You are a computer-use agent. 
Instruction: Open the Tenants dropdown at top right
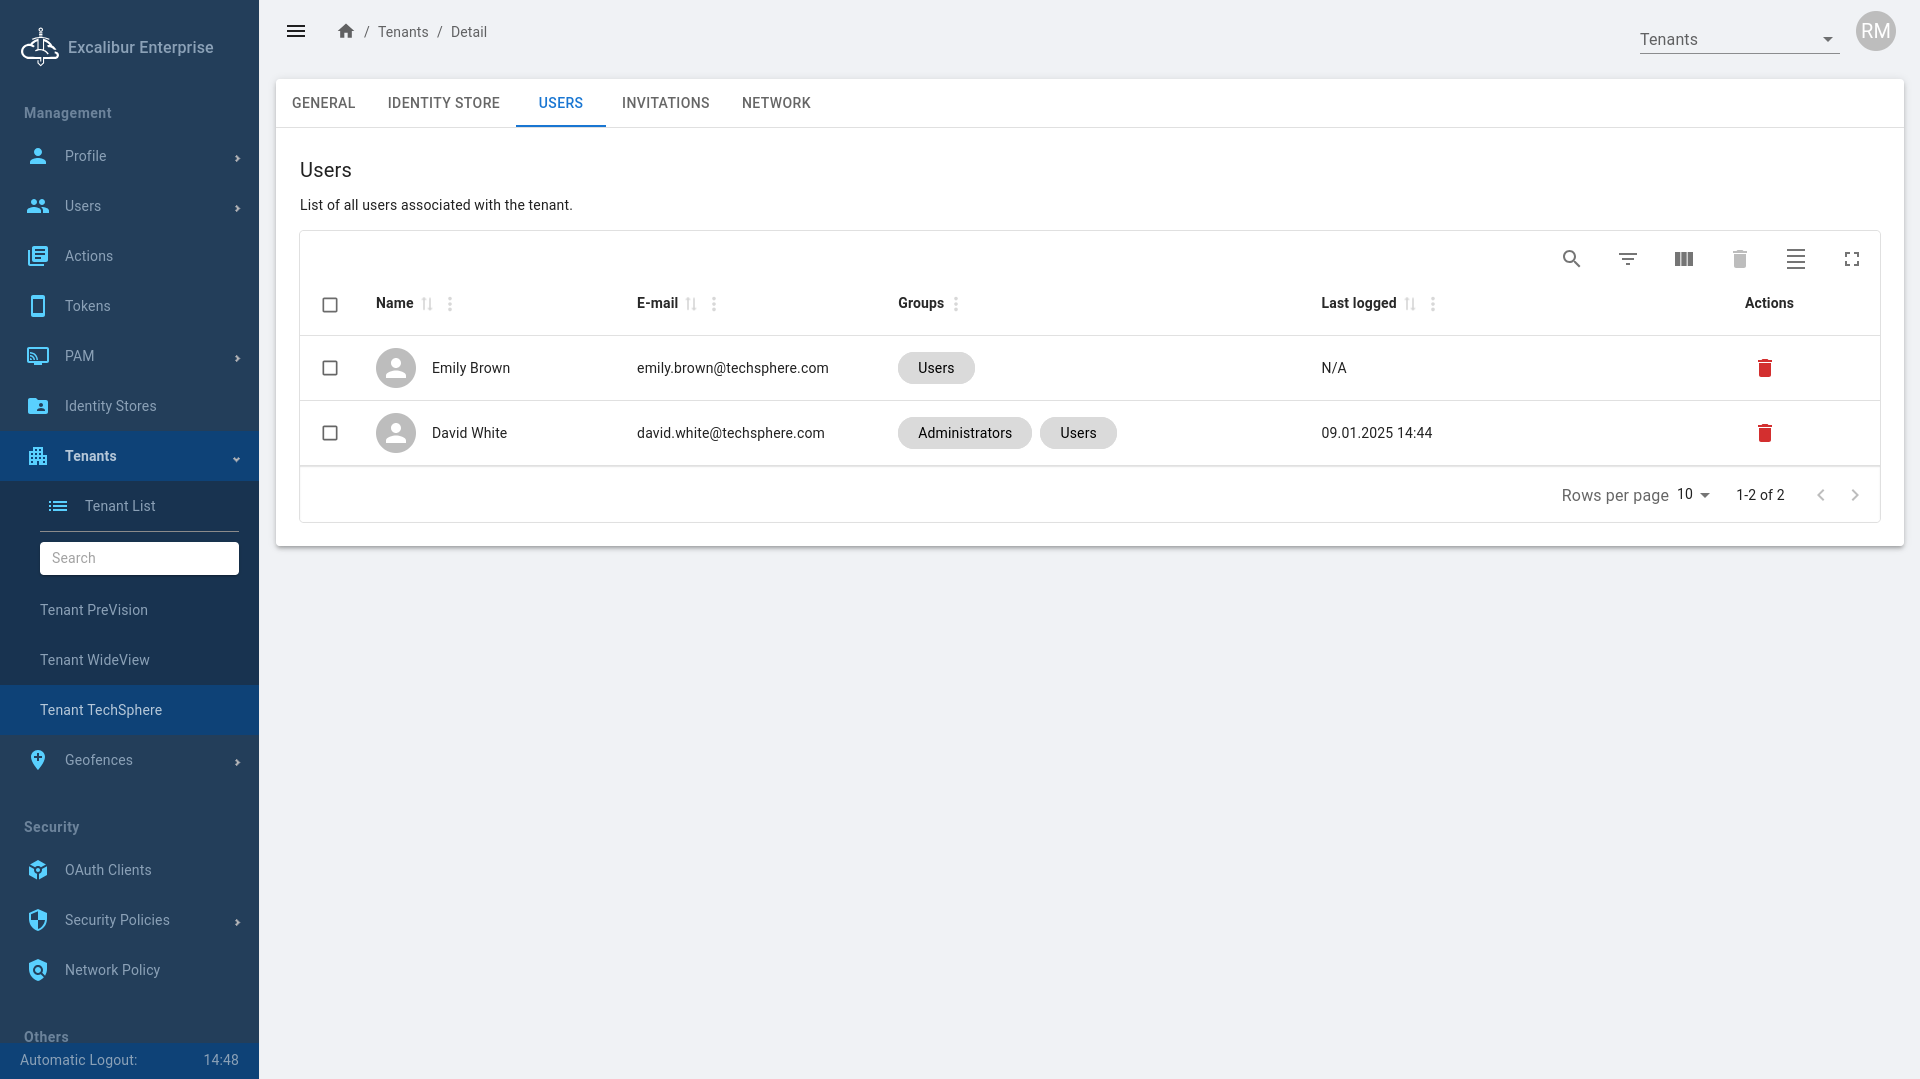[1738, 40]
